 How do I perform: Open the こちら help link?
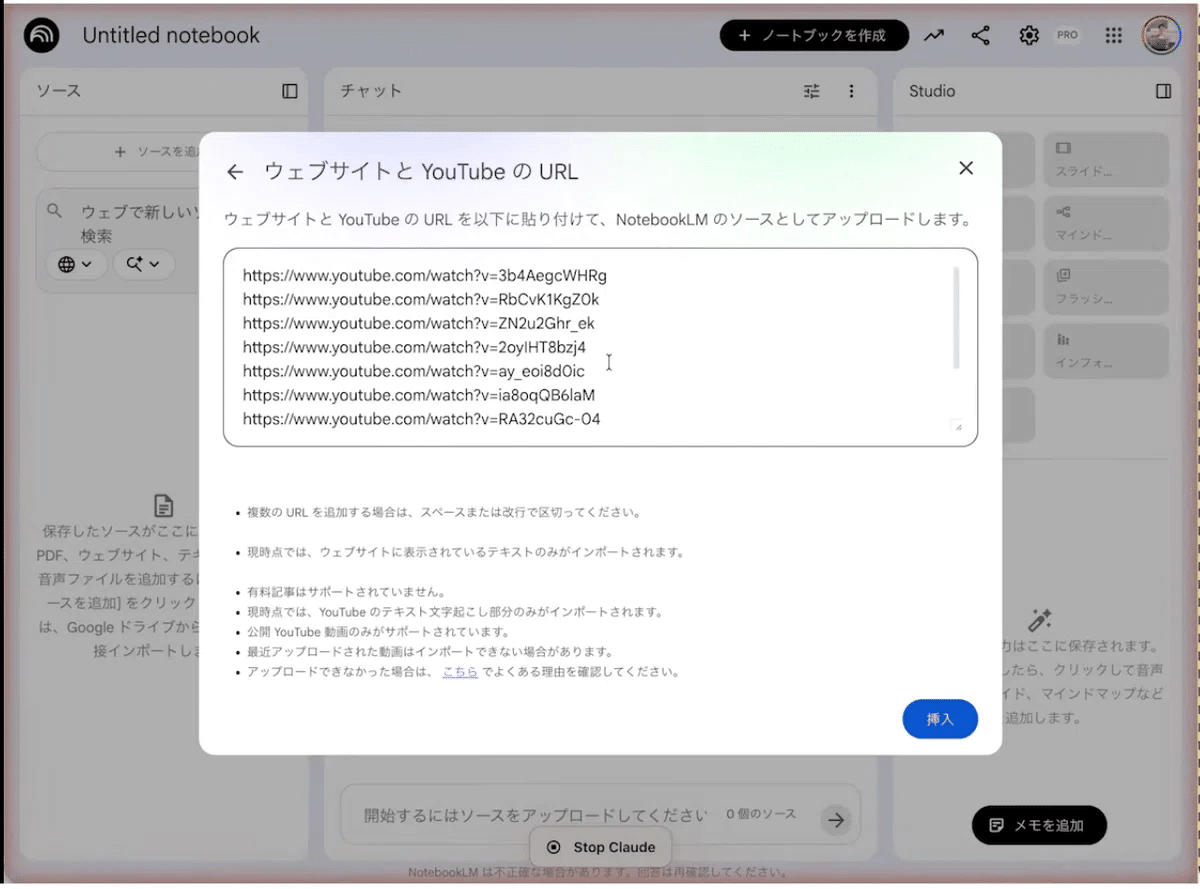[x=460, y=672]
